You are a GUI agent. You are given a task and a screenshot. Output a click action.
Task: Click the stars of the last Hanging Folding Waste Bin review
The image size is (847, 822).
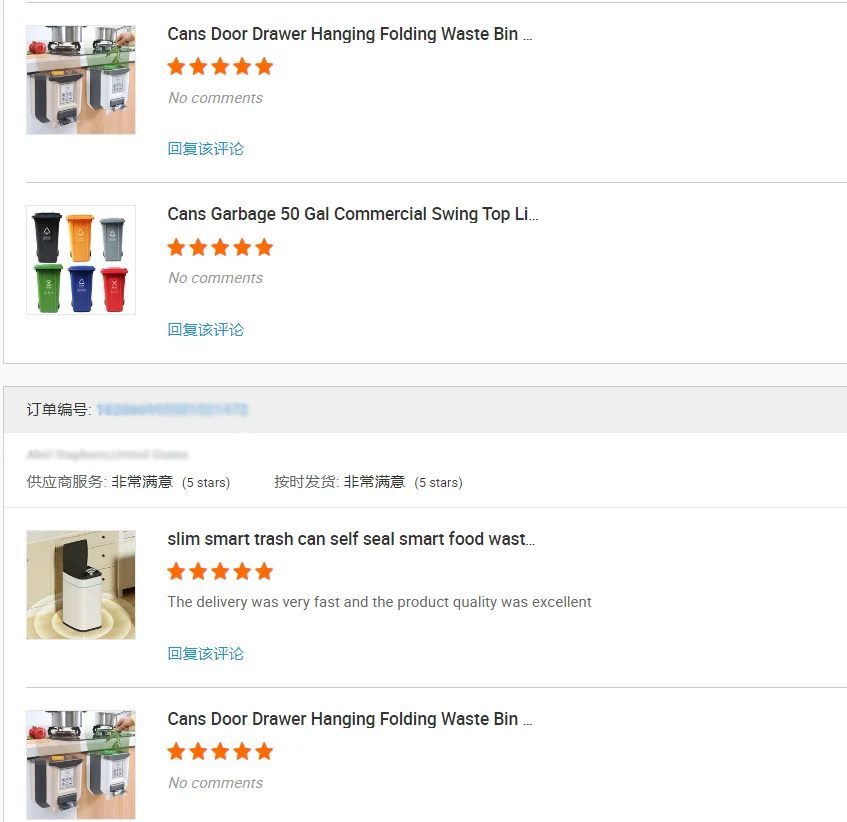pyautogui.click(x=220, y=751)
